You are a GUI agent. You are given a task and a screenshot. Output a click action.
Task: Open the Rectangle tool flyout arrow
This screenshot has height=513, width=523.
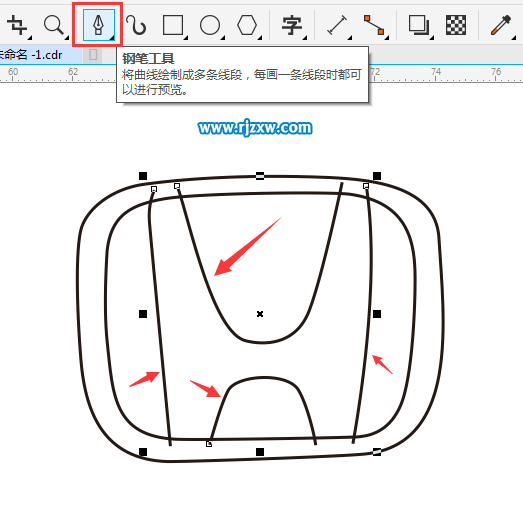coord(186,38)
